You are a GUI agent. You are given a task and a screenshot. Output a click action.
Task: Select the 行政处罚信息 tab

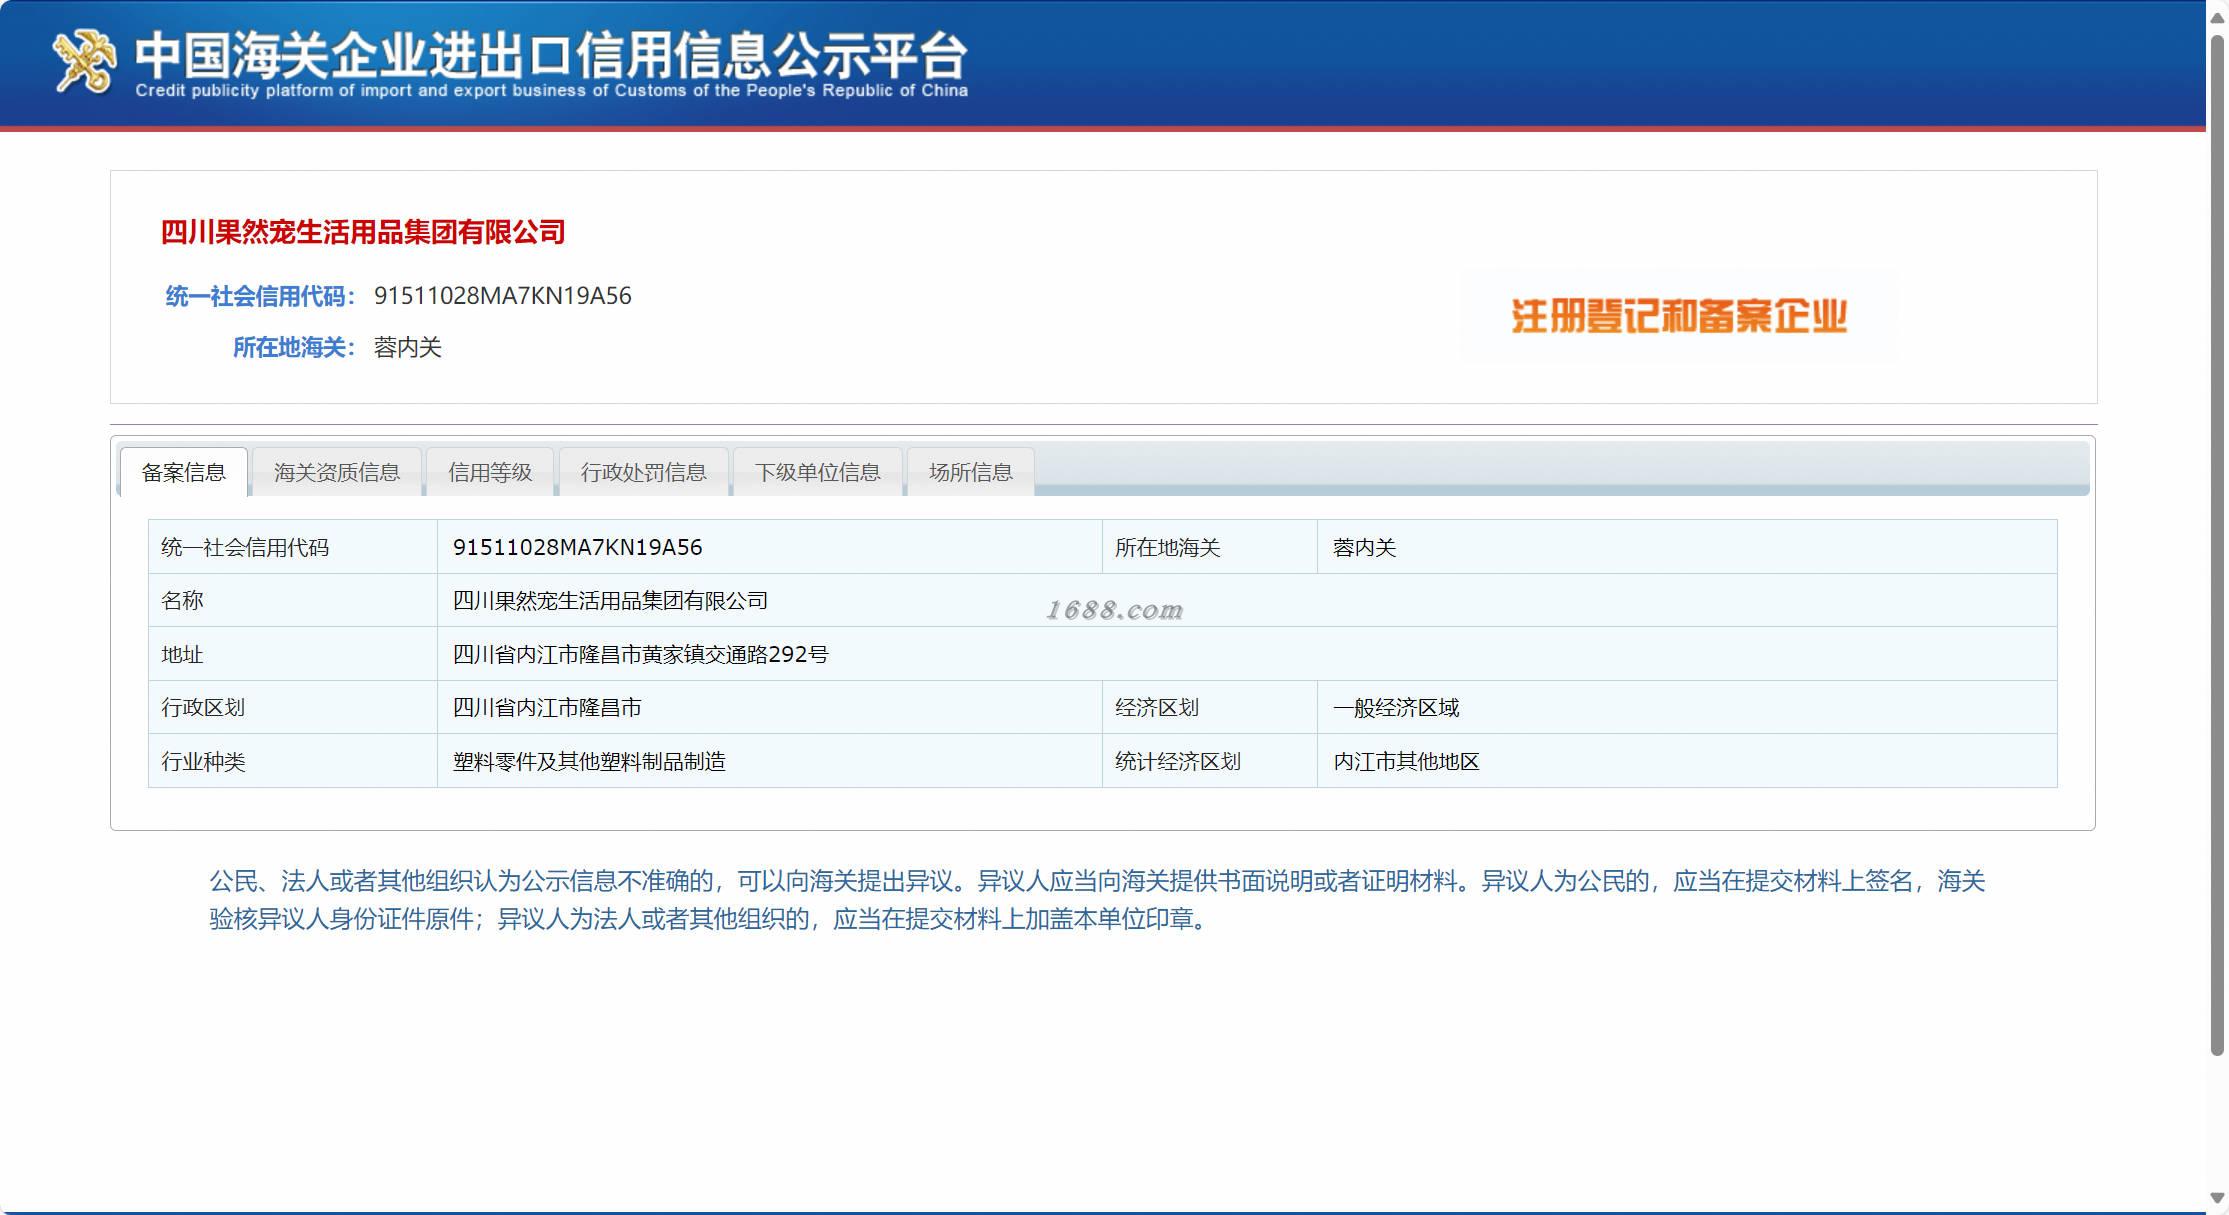pyautogui.click(x=643, y=472)
